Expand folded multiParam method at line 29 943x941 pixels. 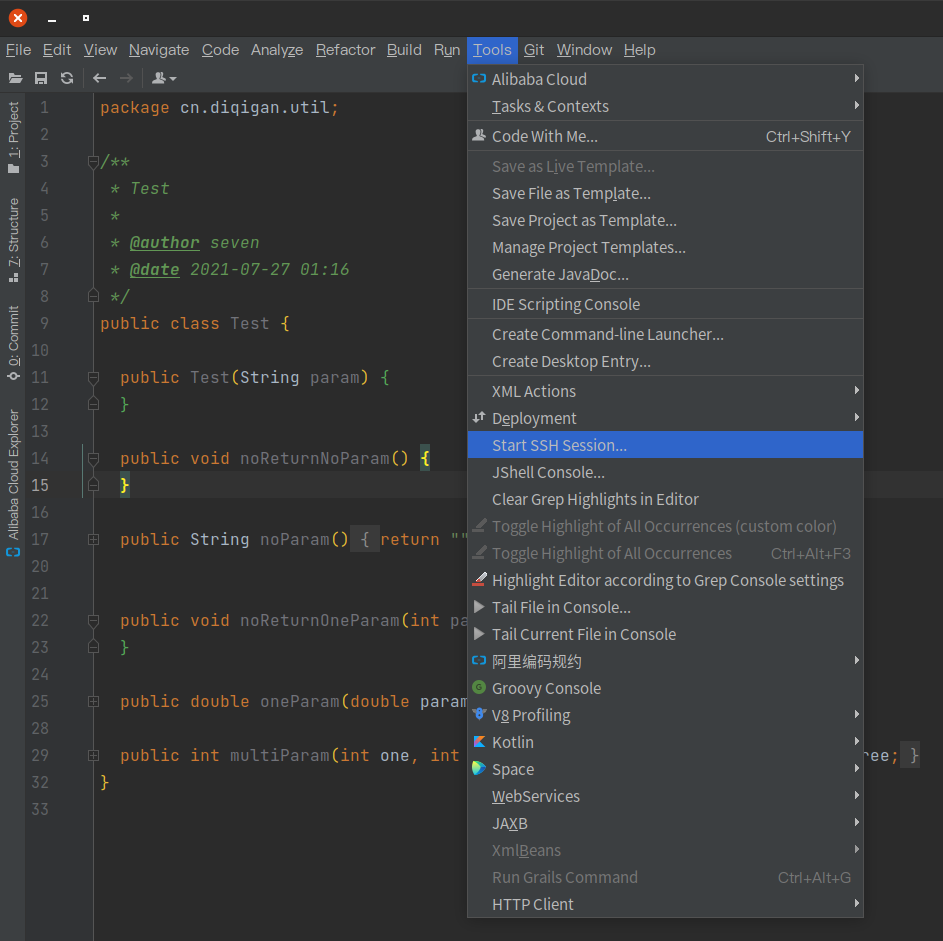coord(93,755)
